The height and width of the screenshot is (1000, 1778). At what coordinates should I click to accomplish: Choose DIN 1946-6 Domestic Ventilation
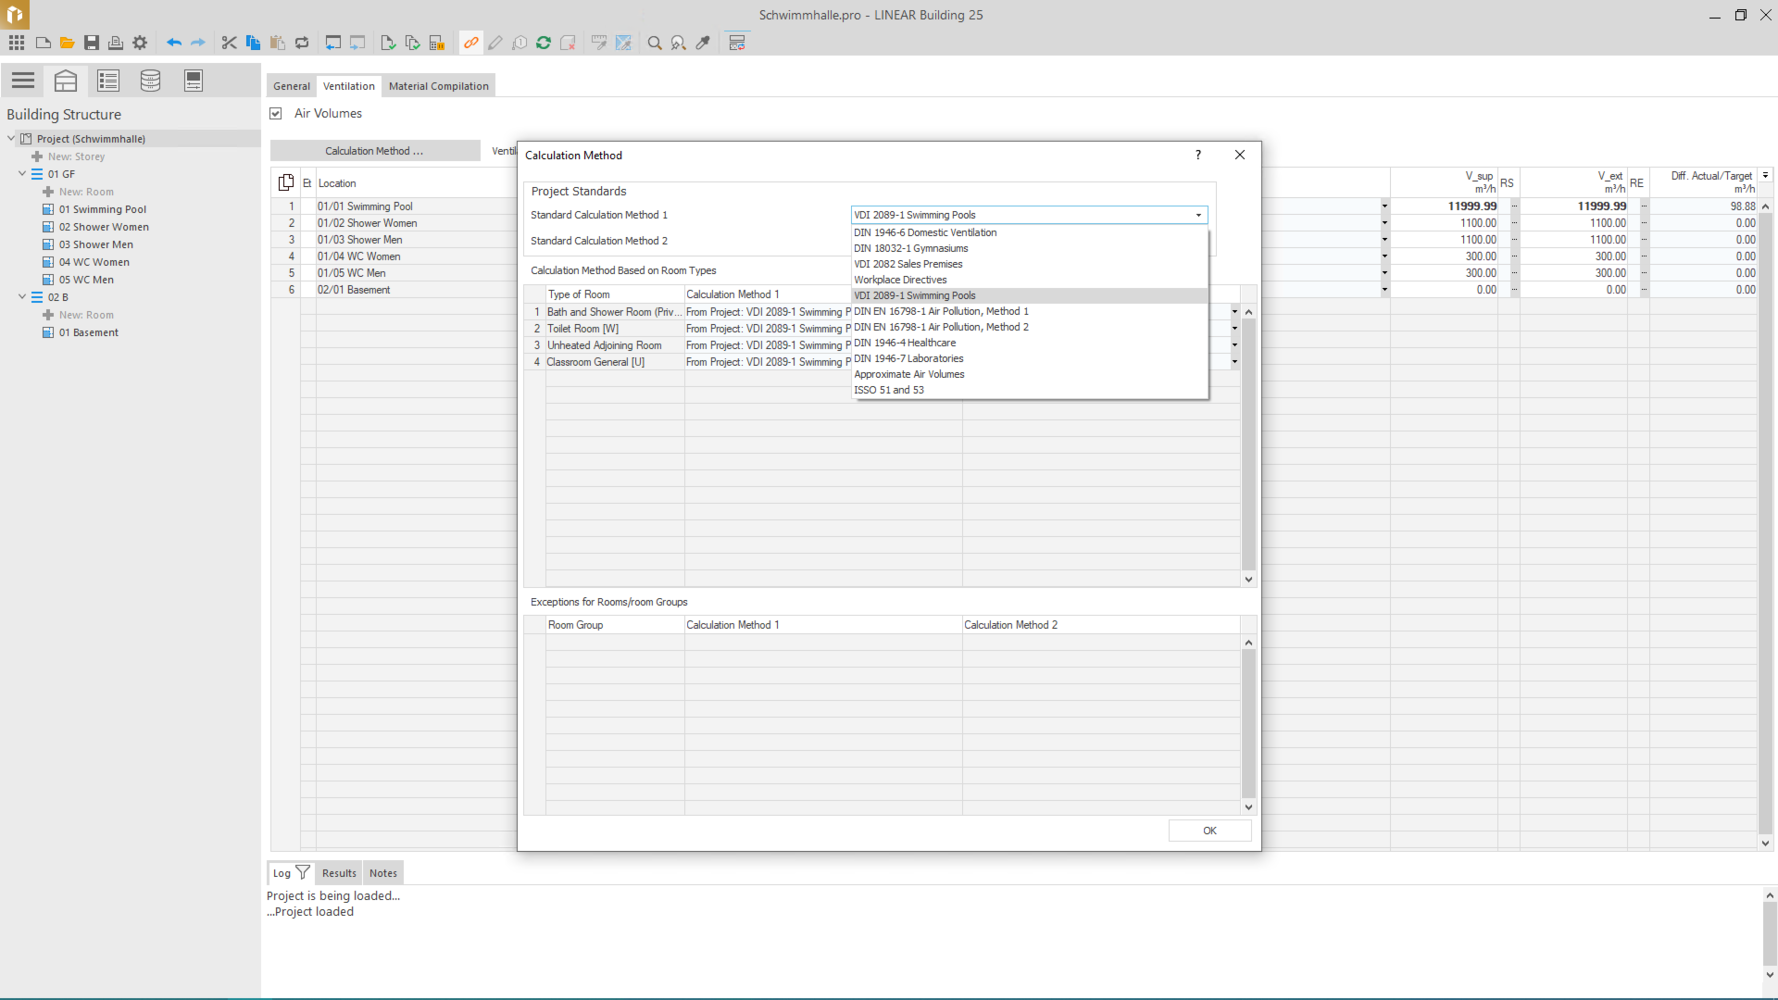[1029, 233]
